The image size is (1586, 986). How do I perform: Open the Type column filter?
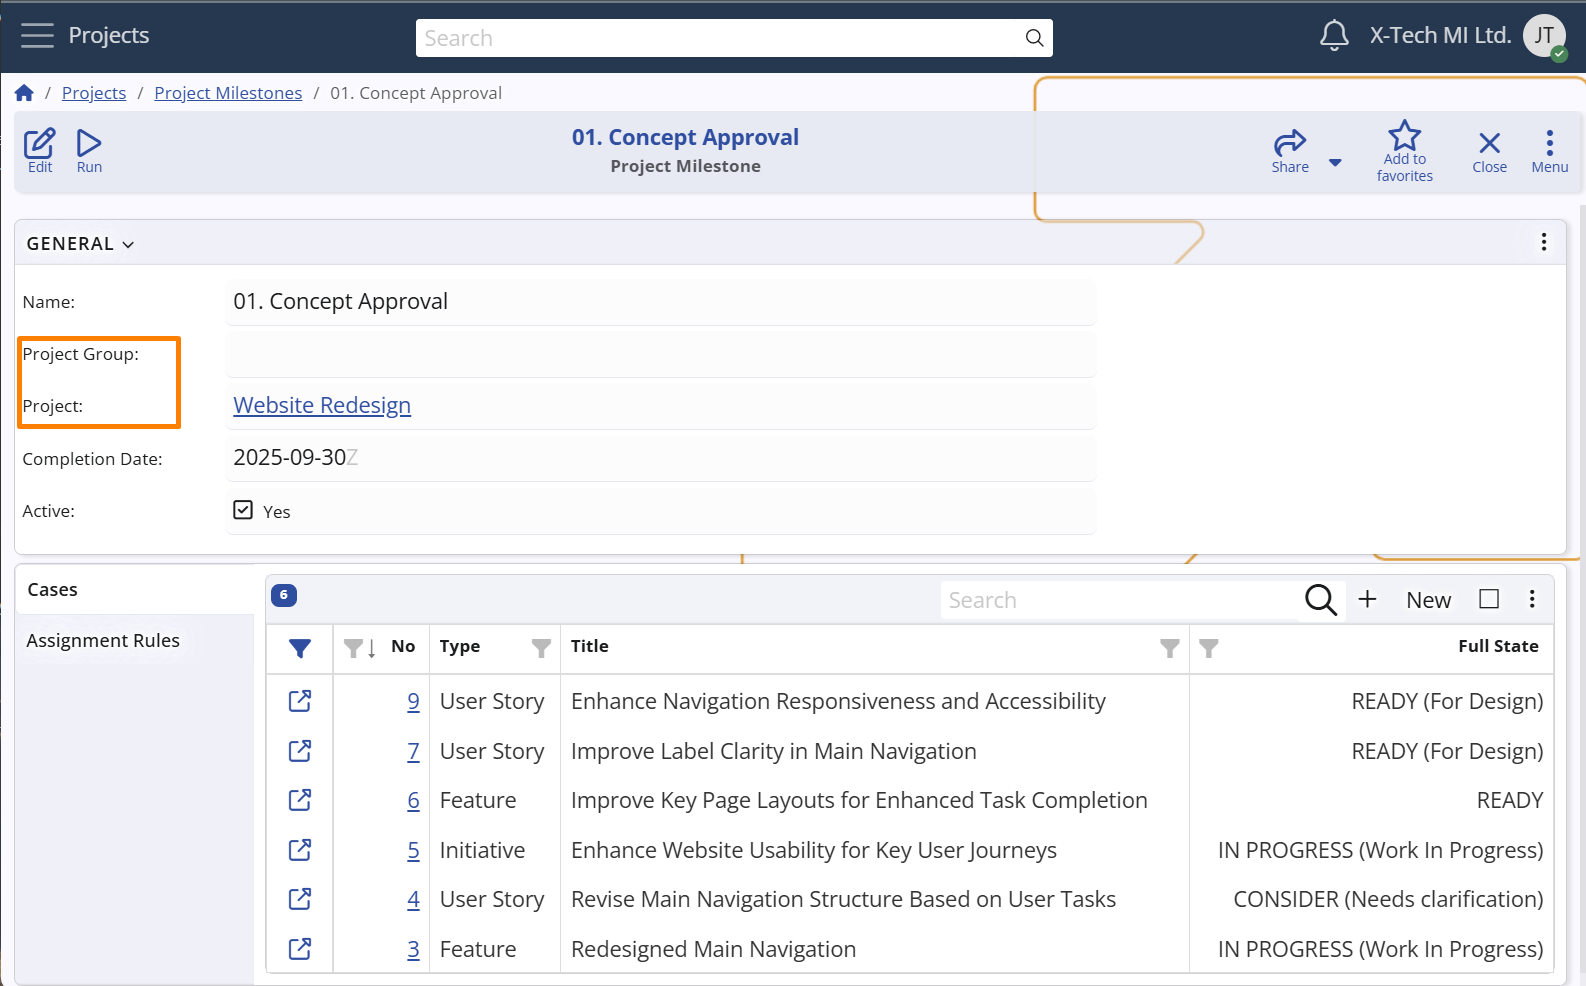(541, 648)
